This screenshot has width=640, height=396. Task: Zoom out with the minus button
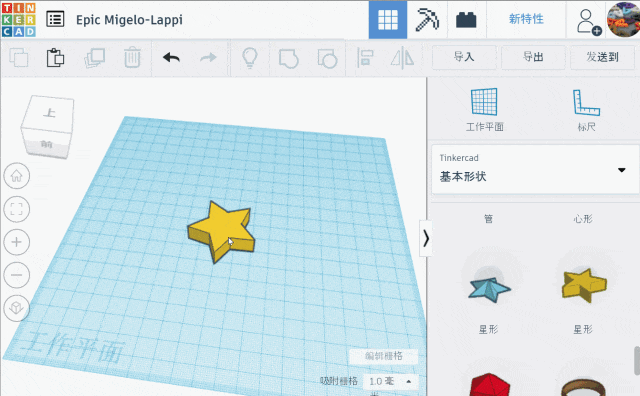tap(17, 275)
